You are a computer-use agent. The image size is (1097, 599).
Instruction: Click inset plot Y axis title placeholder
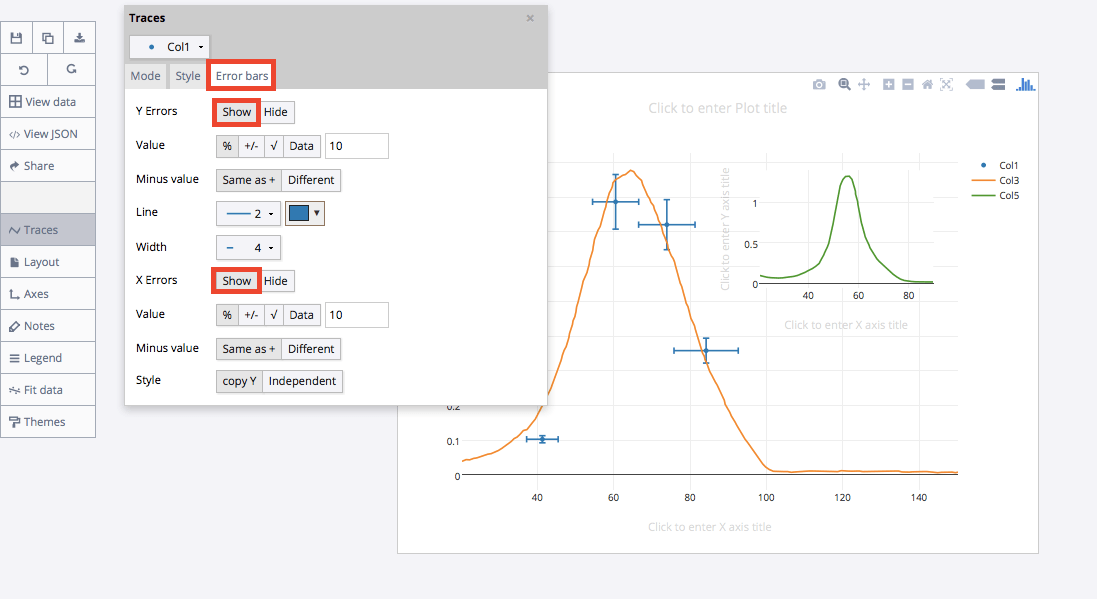(x=725, y=229)
